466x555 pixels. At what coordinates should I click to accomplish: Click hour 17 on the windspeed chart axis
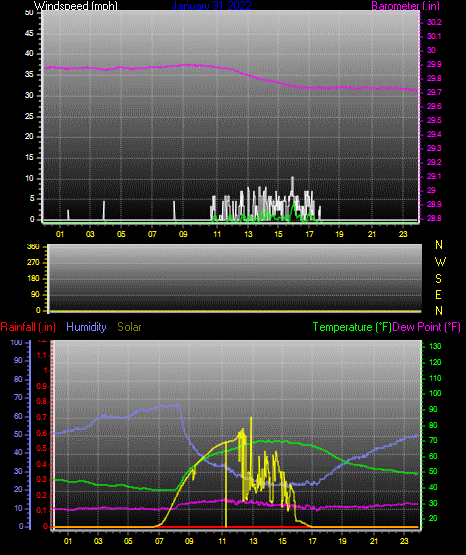click(309, 234)
